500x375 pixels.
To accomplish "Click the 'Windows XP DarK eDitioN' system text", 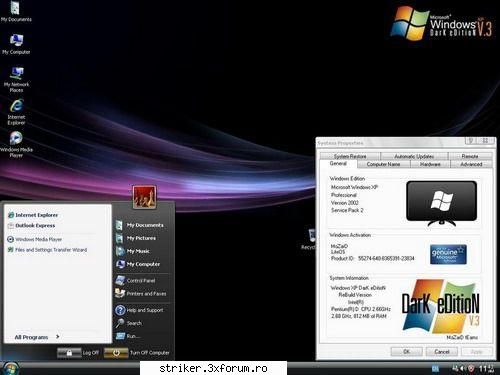I will pyautogui.click(x=358, y=288).
